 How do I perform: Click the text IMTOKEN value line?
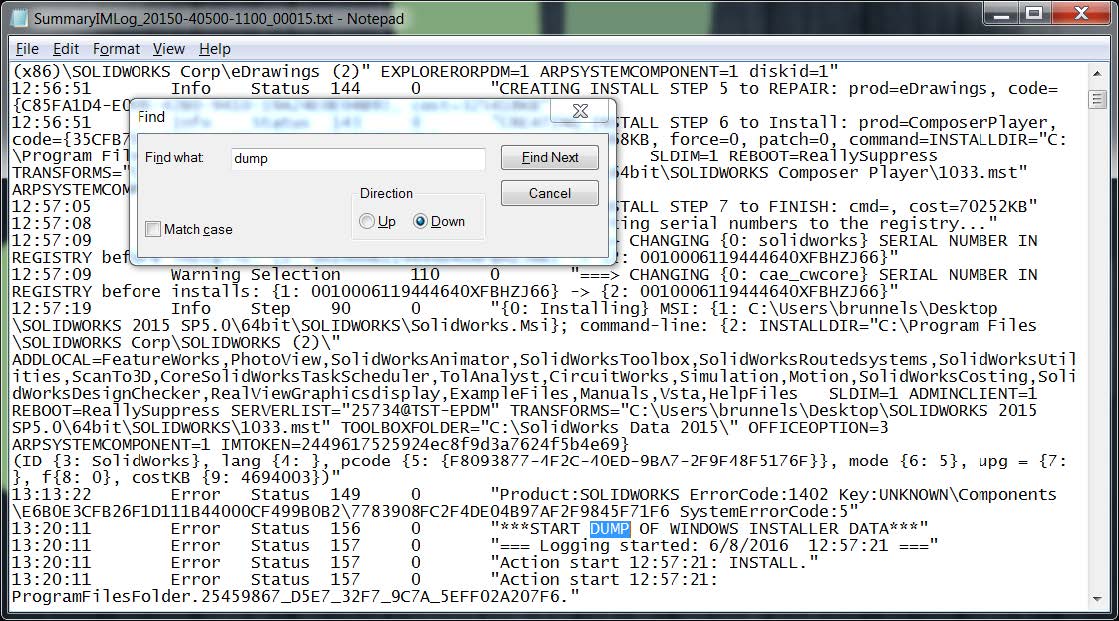click(x=425, y=444)
